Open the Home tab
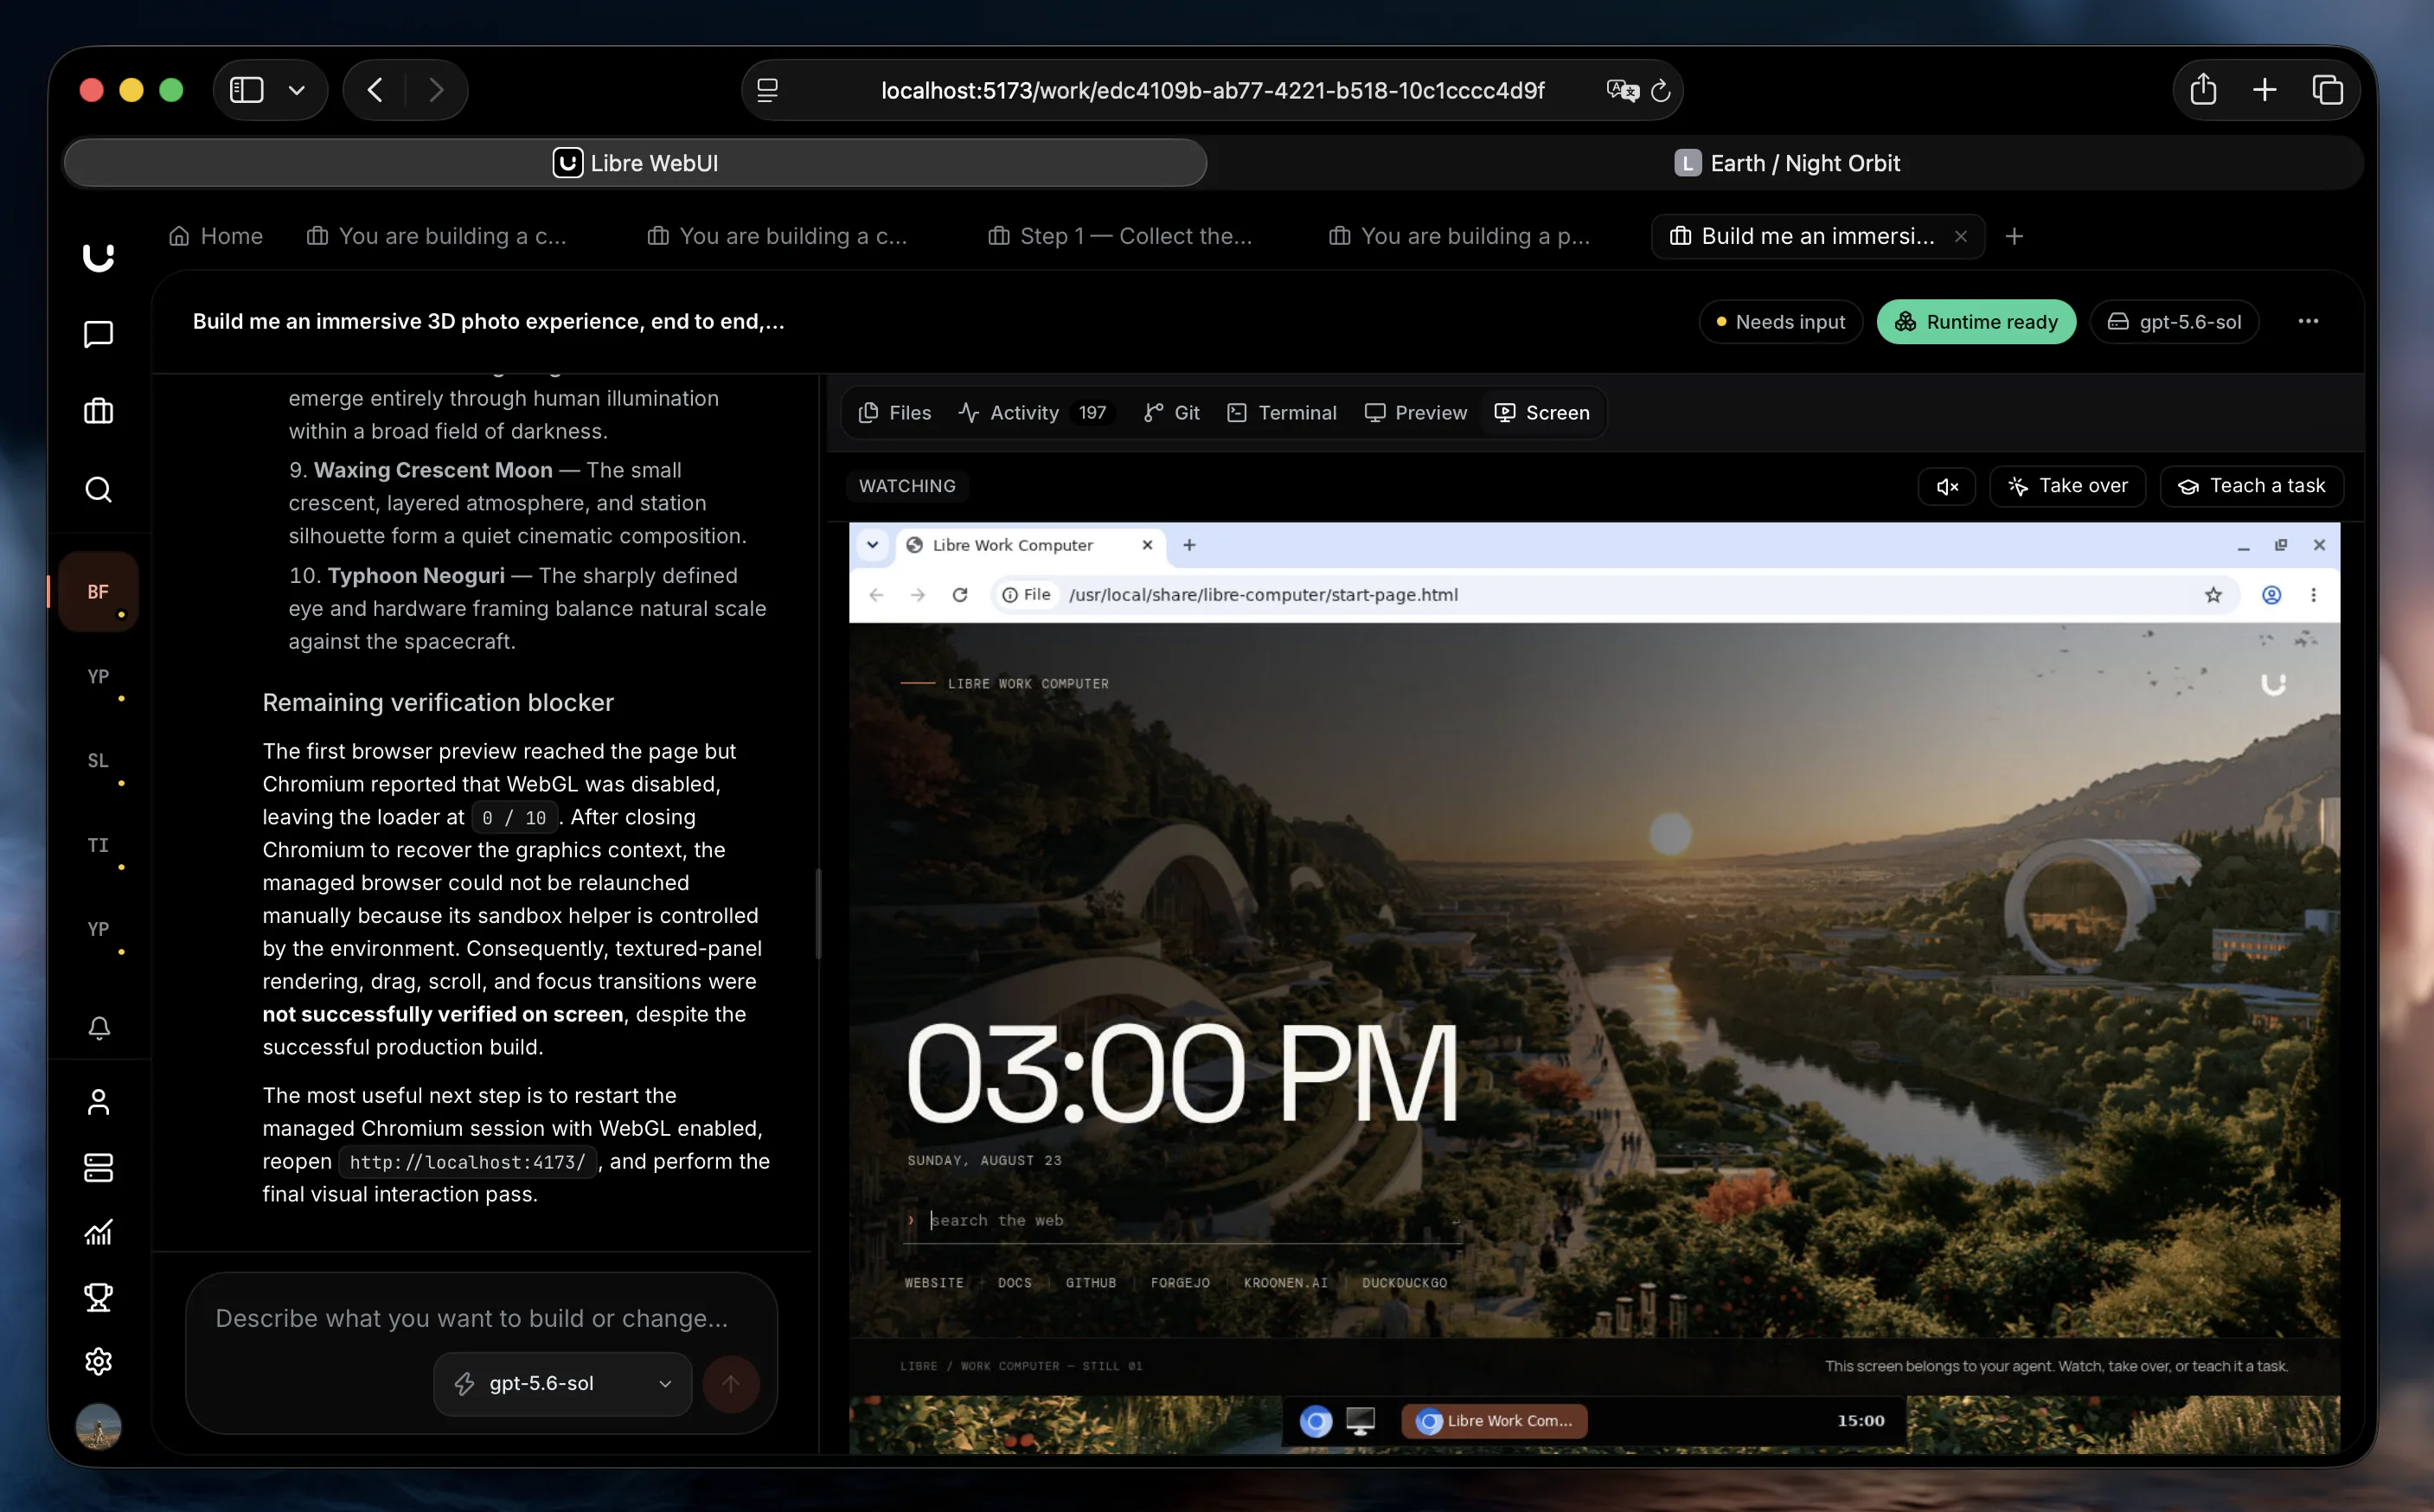The height and width of the screenshot is (1512, 2434). [216, 236]
